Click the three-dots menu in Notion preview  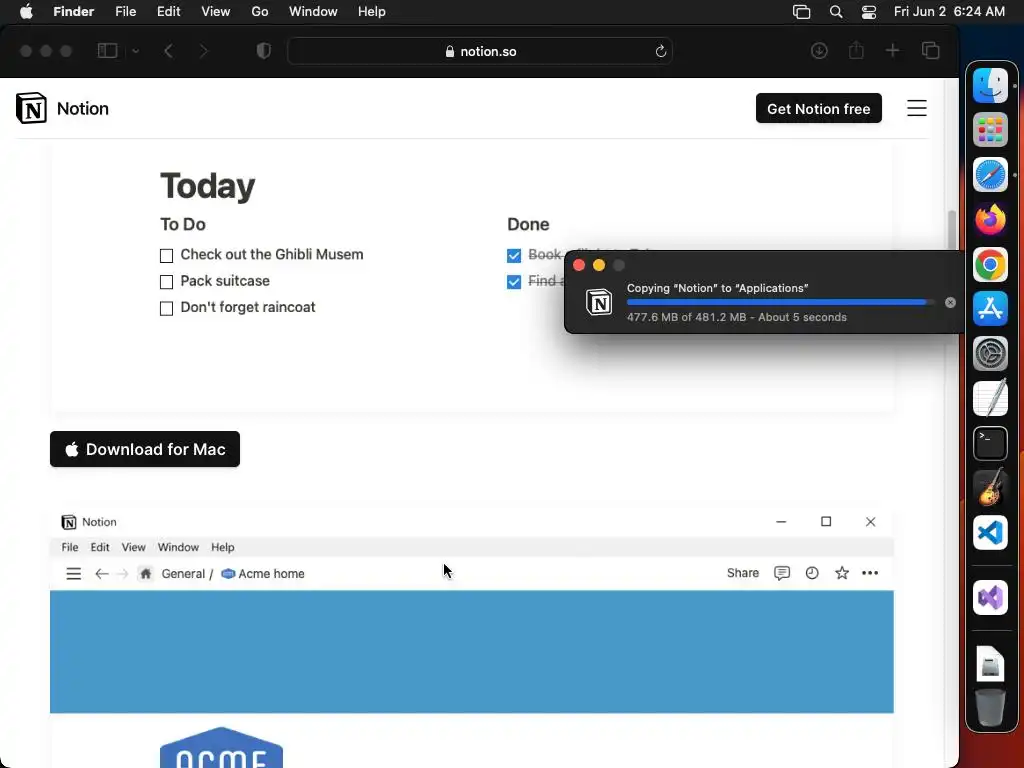click(x=870, y=573)
